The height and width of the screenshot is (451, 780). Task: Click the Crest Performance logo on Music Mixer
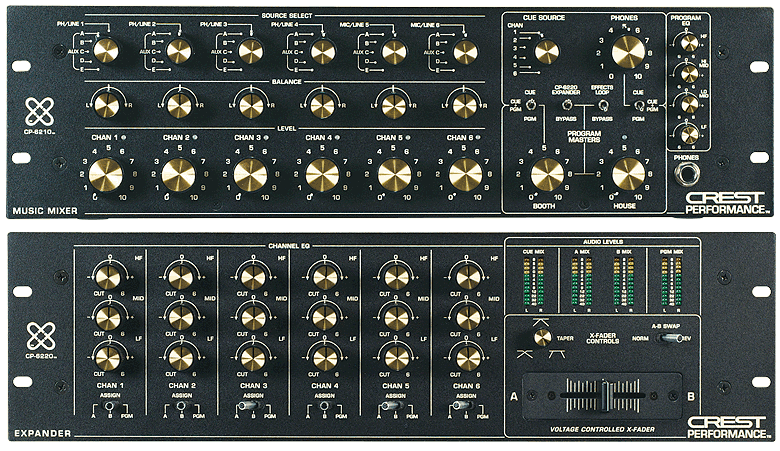click(x=727, y=203)
